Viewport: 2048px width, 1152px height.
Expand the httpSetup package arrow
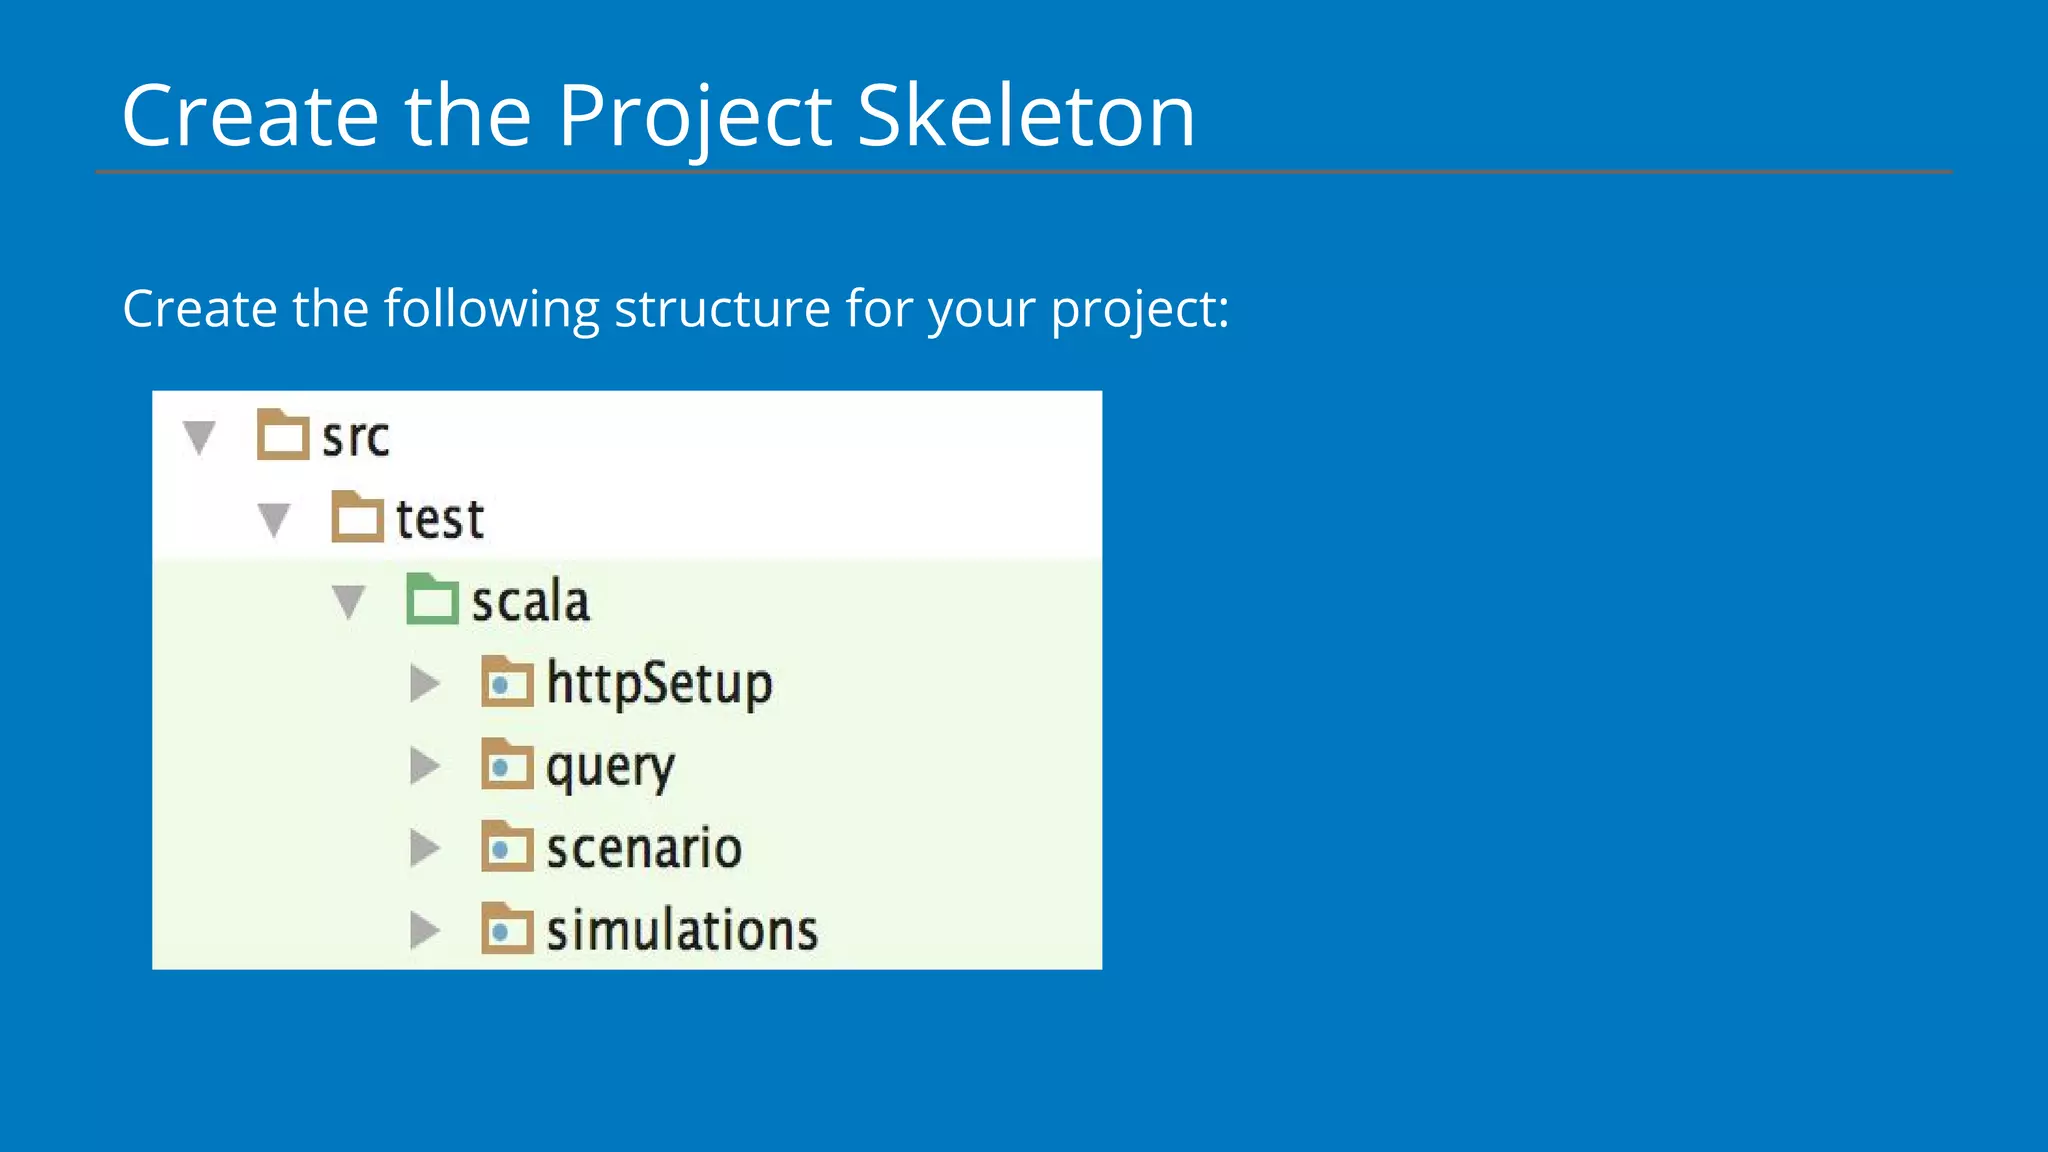click(x=425, y=683)
